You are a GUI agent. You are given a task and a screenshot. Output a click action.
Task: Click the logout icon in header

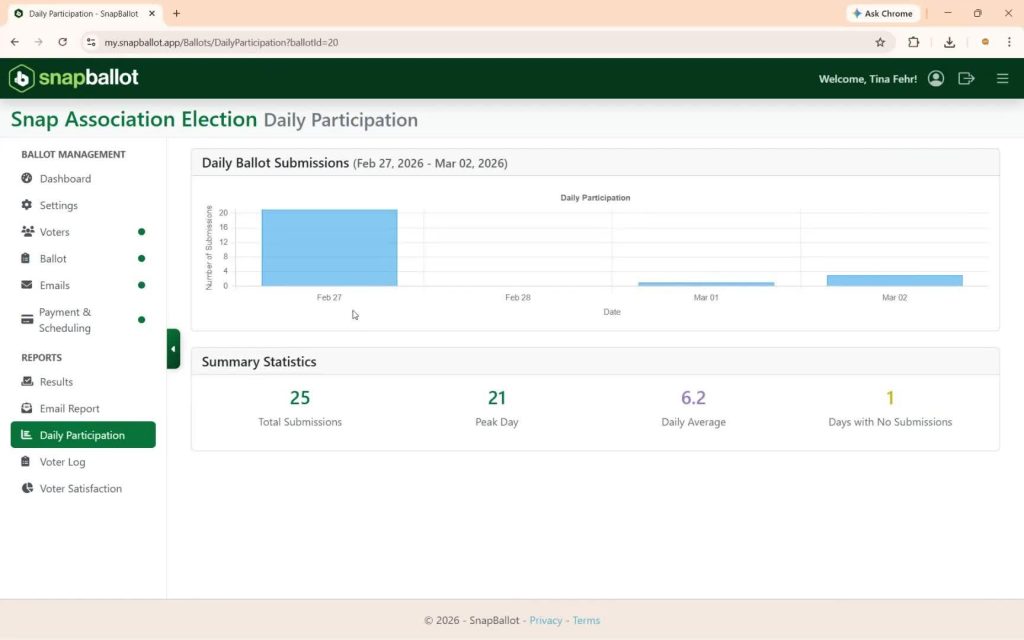click(966, 78)
